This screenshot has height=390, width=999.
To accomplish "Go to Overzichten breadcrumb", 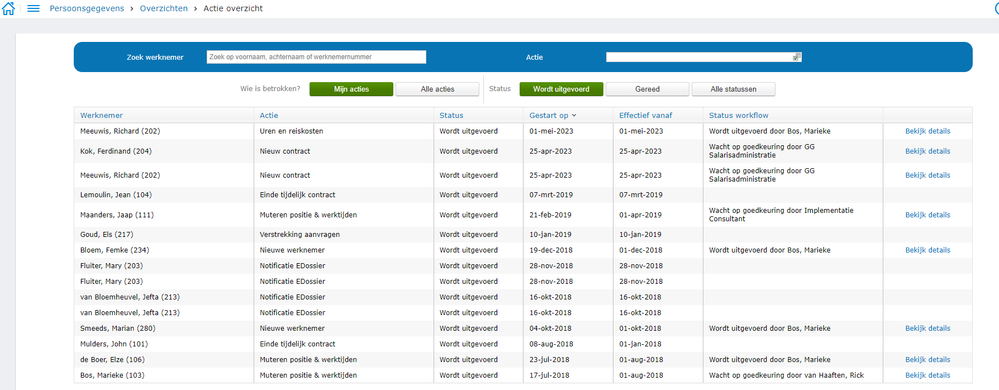I will [x=164, y=8].
